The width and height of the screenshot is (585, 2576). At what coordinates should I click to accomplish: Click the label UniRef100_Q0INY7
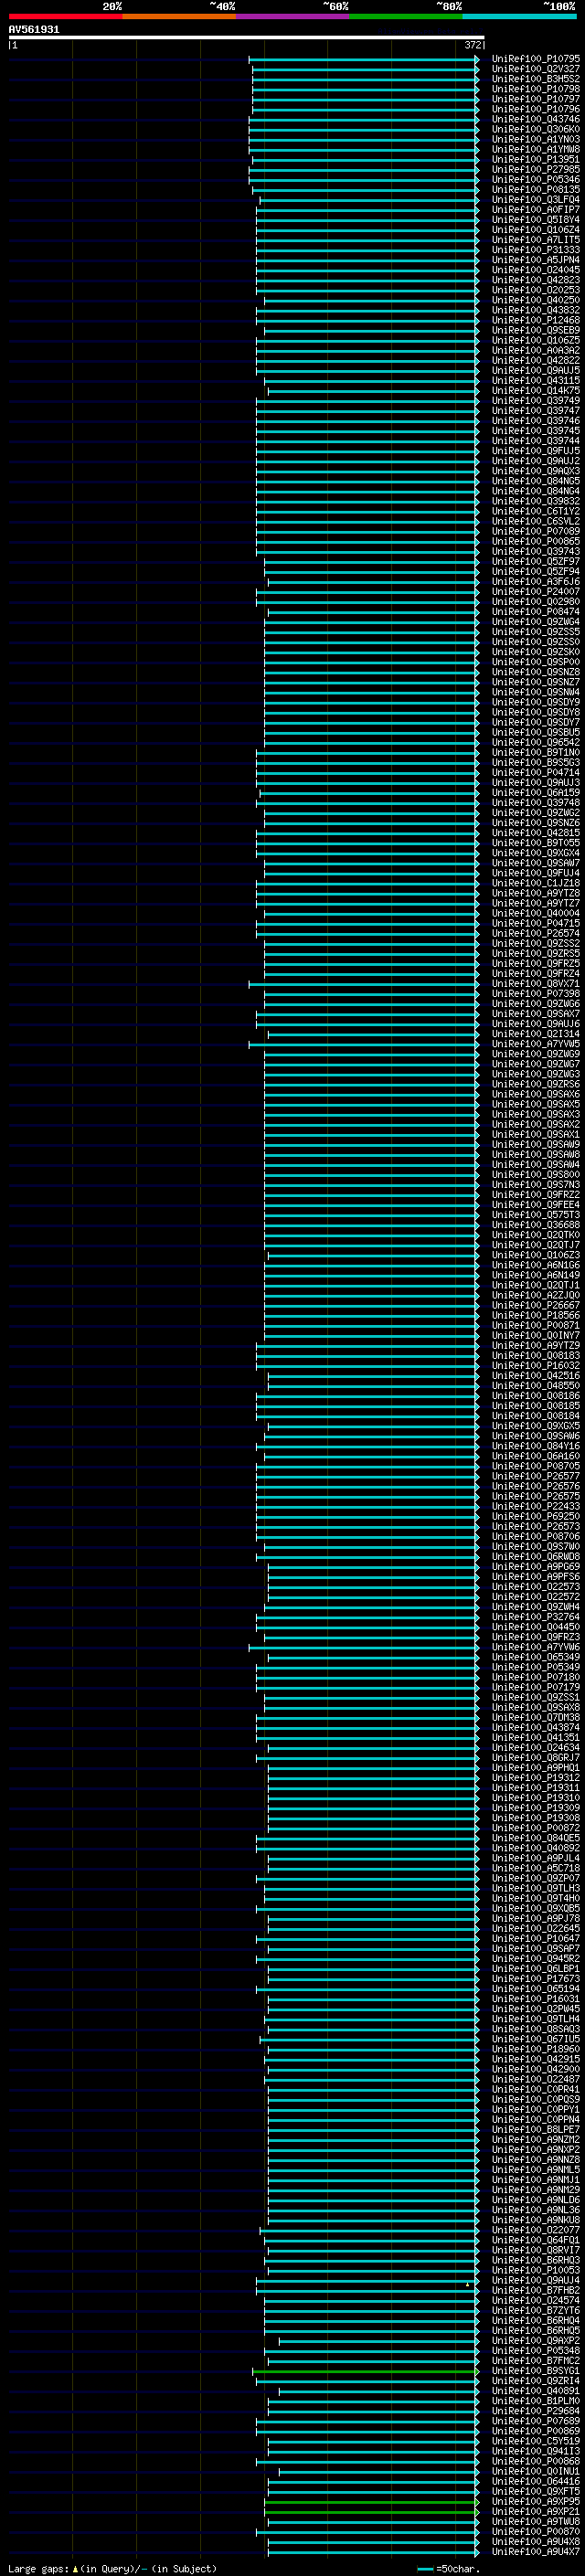click(x=535, y=1335)
